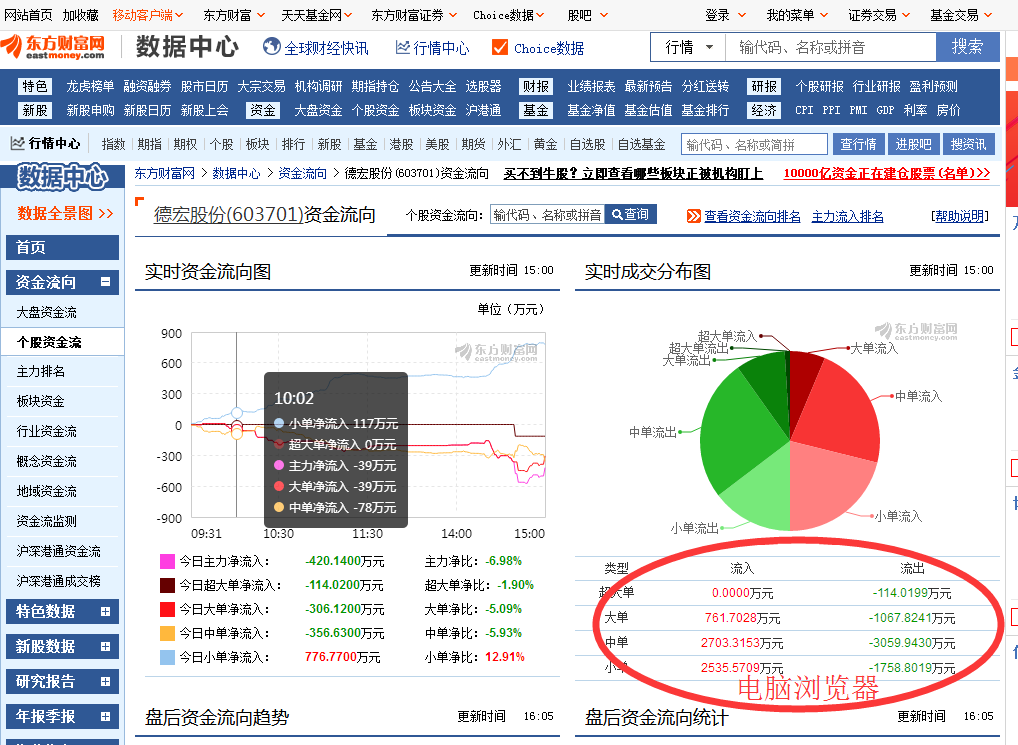Image resolution: width=1018 pixels, height=745 pixels.
Task: Click 网站首页 in the top bar
Action: [x=28, y=15]
